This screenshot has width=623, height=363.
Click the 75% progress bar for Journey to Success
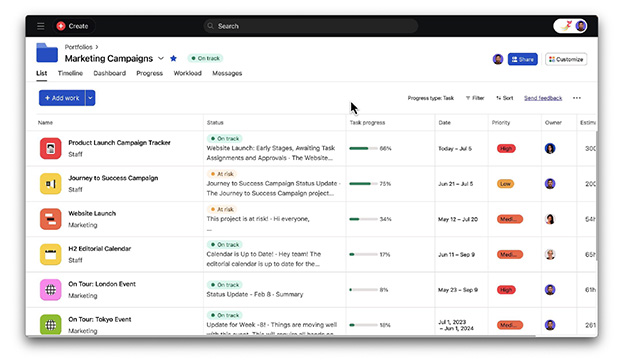pyautogui.click(x=363, y=184)
